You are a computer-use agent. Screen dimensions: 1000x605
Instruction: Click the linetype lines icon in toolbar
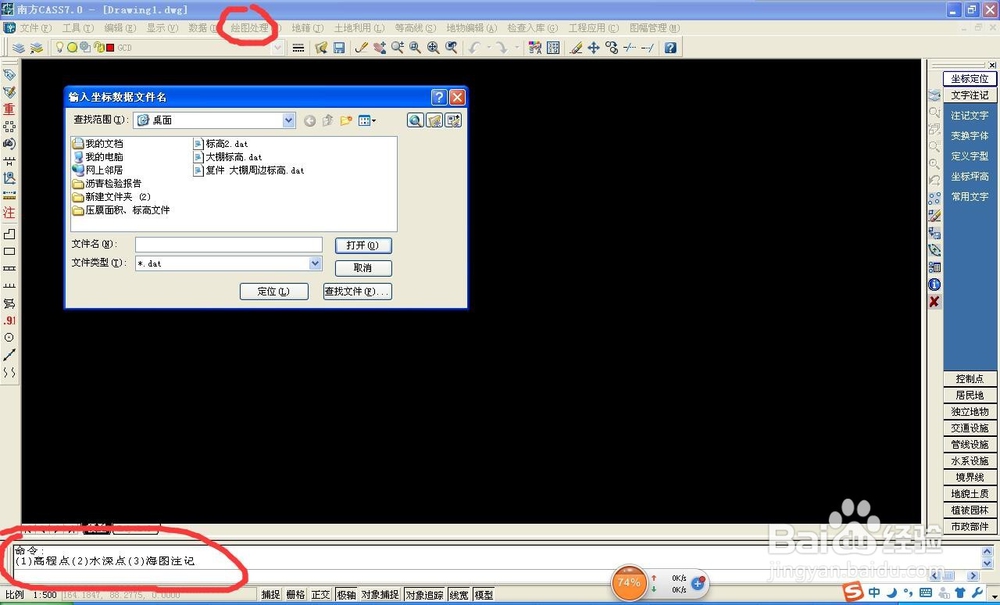pos(298,48)
